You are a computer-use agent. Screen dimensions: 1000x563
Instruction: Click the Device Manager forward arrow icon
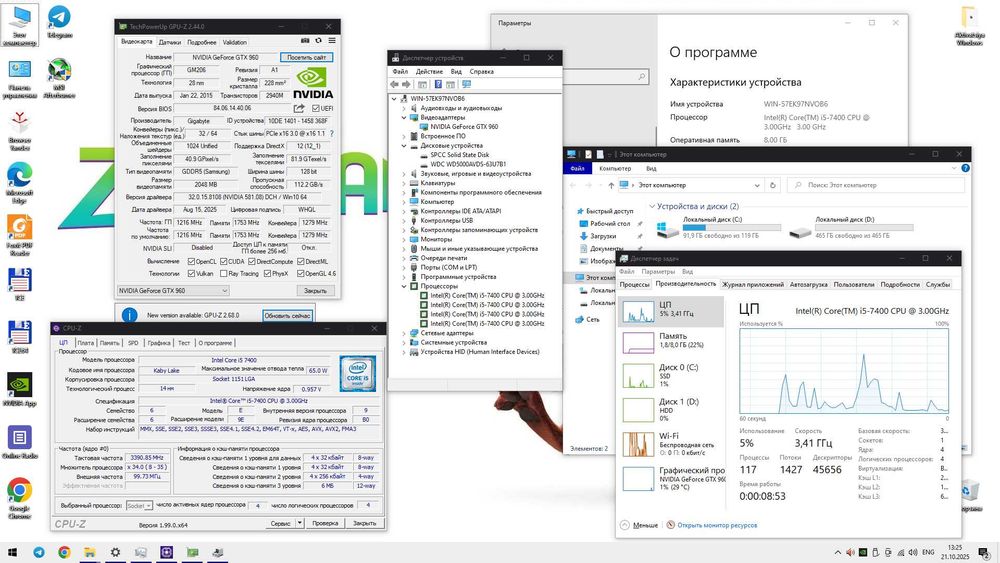406,84
